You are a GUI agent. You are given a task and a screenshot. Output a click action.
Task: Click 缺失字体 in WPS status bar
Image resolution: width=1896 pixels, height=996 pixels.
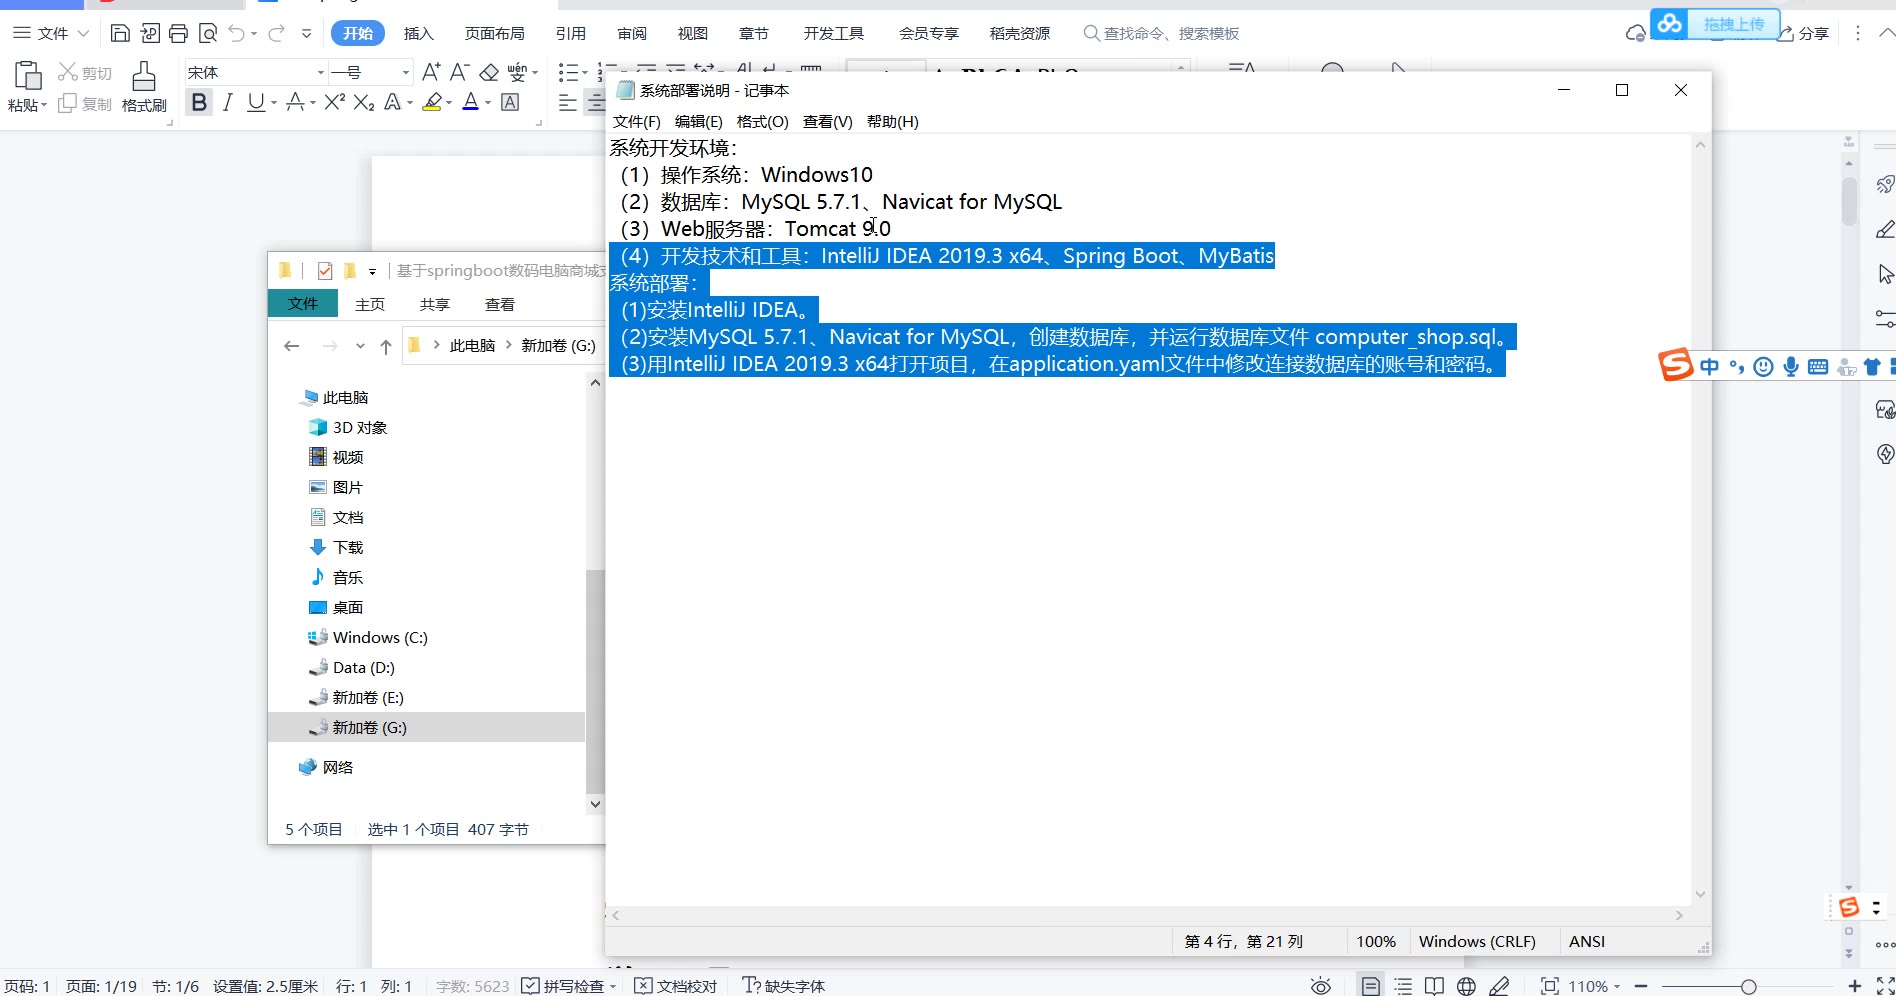[x=784, y=986]
